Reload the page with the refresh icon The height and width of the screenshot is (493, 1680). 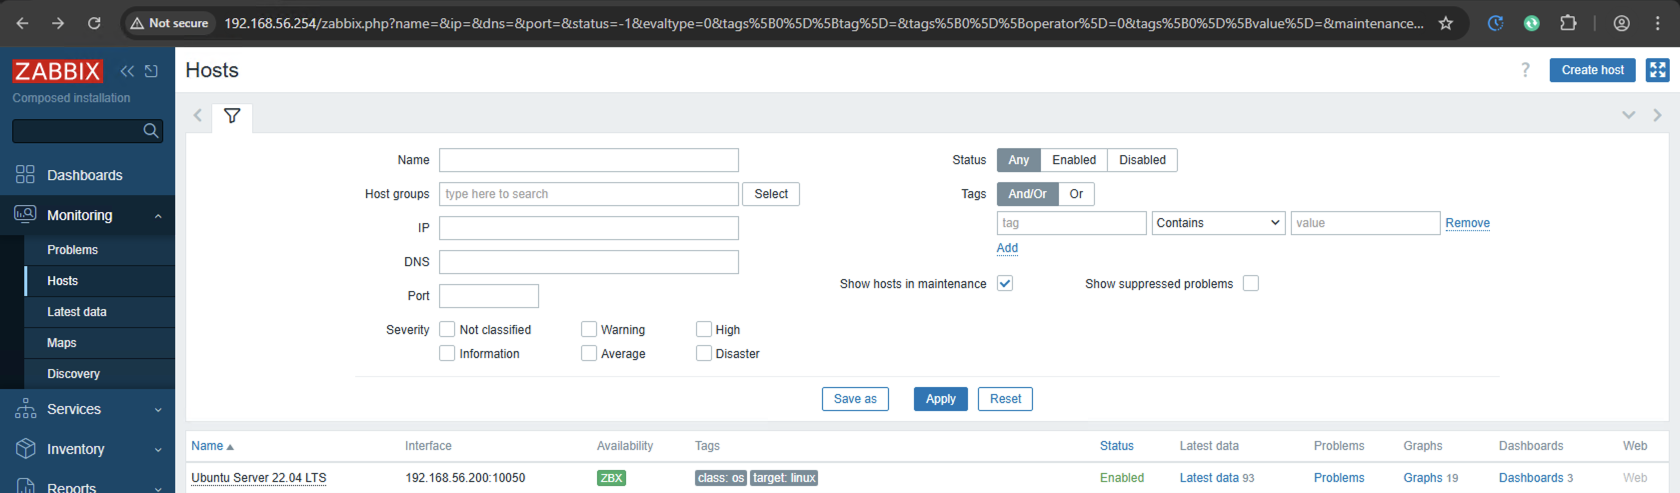pos(94,23)
